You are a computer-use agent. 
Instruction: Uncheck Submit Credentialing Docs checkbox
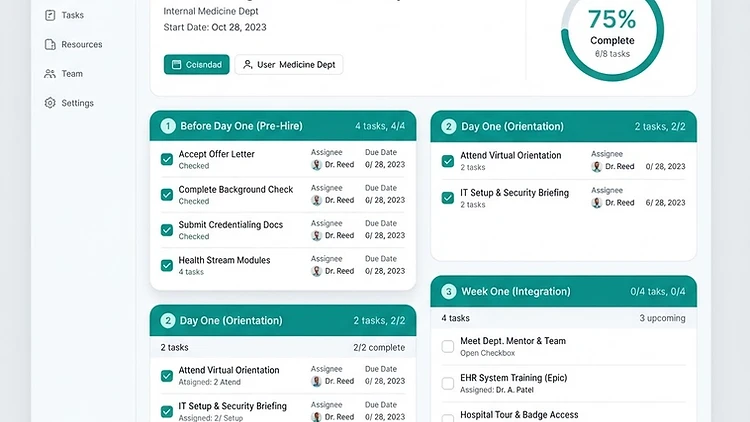pos(166,230)
